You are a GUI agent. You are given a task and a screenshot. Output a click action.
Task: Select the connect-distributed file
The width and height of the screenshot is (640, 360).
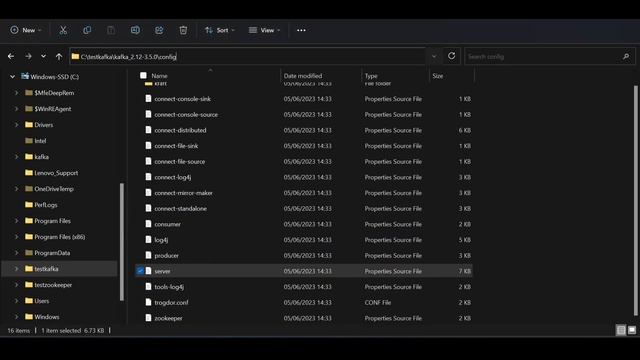(x=304, y=130)
